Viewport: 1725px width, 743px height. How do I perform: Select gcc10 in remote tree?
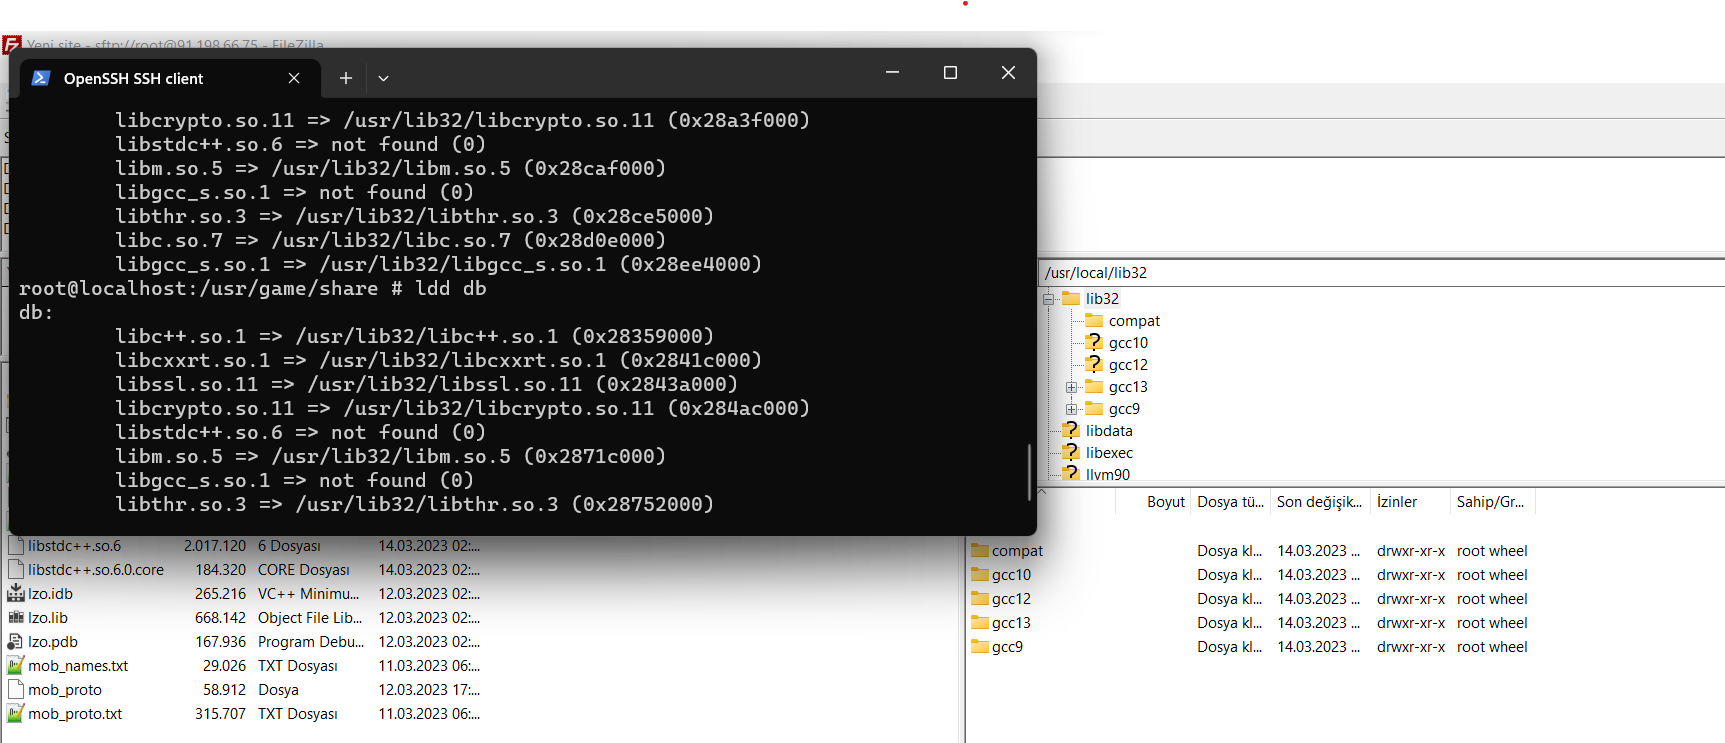[1128, 343]
